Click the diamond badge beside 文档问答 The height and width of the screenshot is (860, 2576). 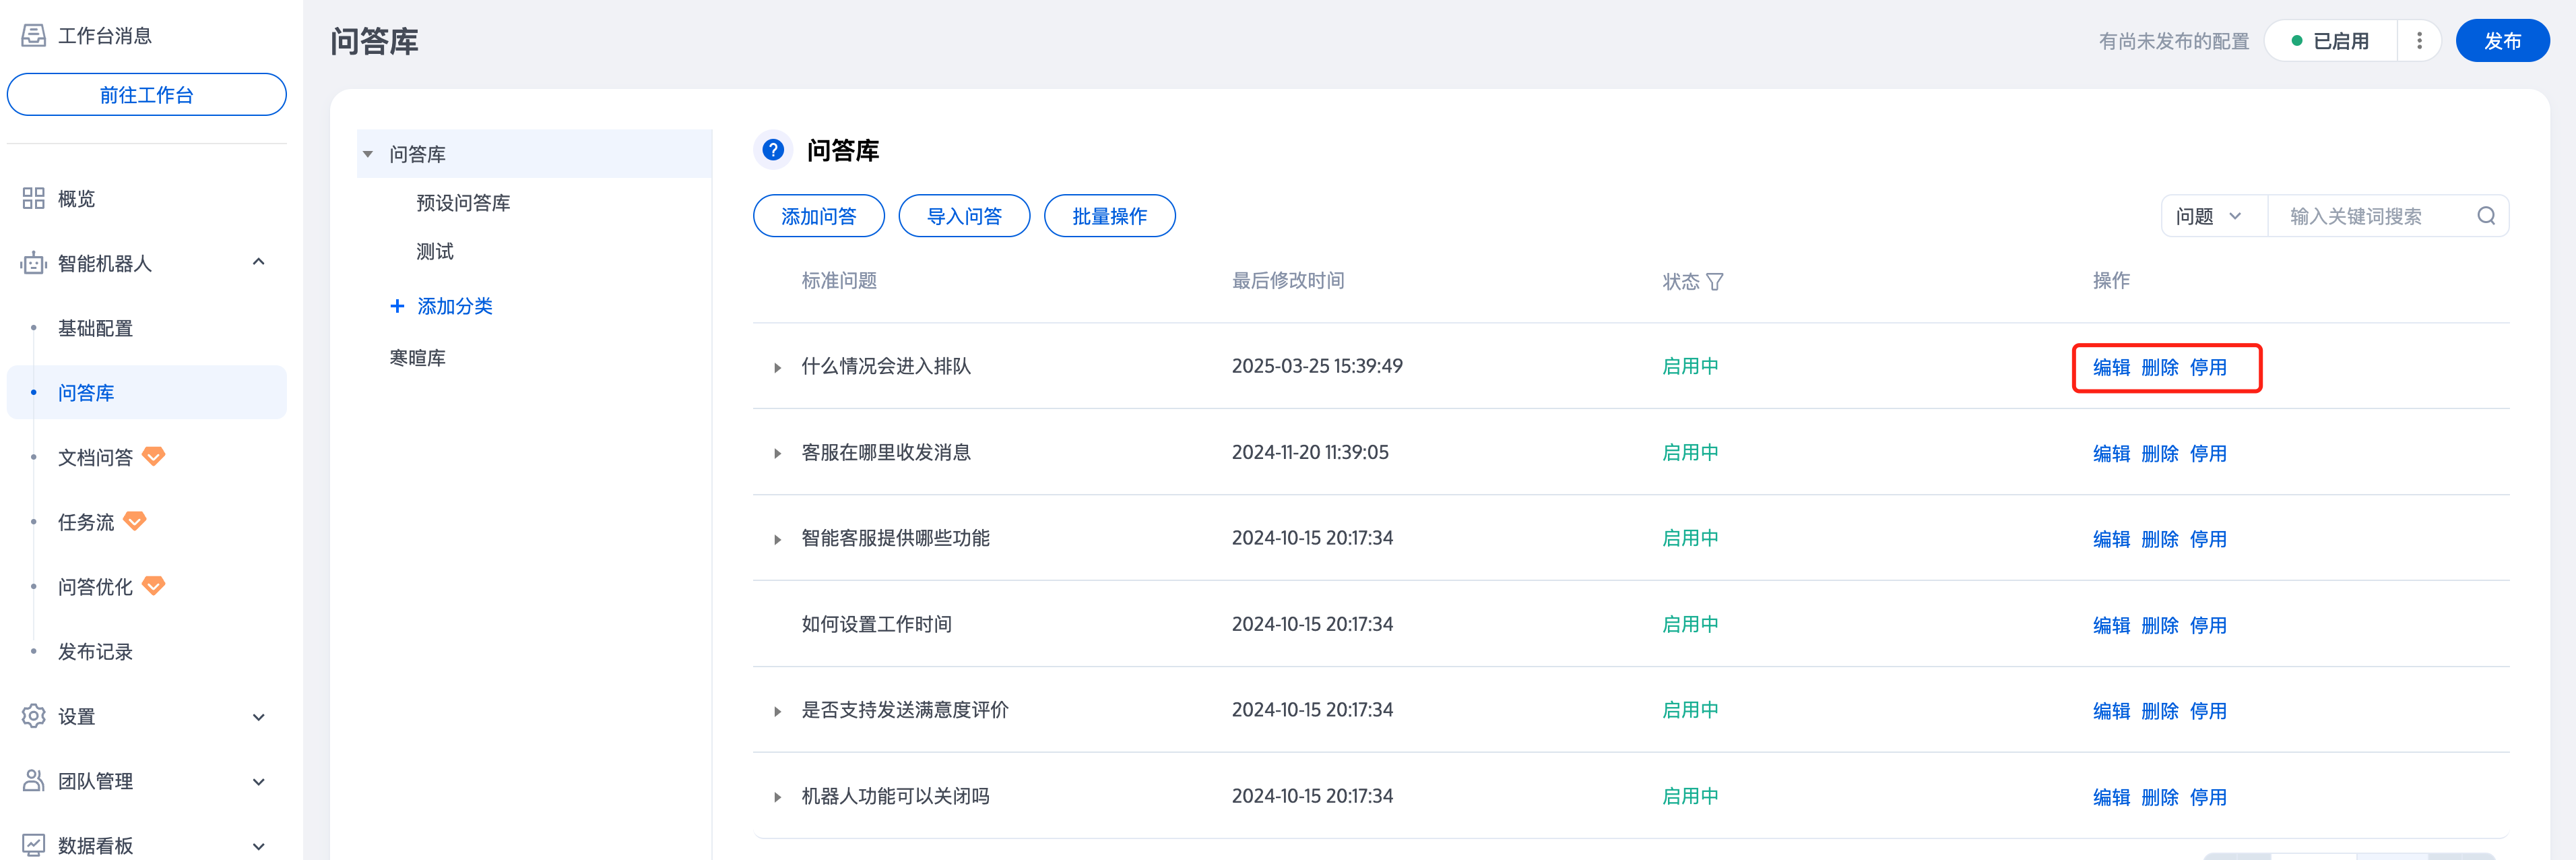click(153, 457)
